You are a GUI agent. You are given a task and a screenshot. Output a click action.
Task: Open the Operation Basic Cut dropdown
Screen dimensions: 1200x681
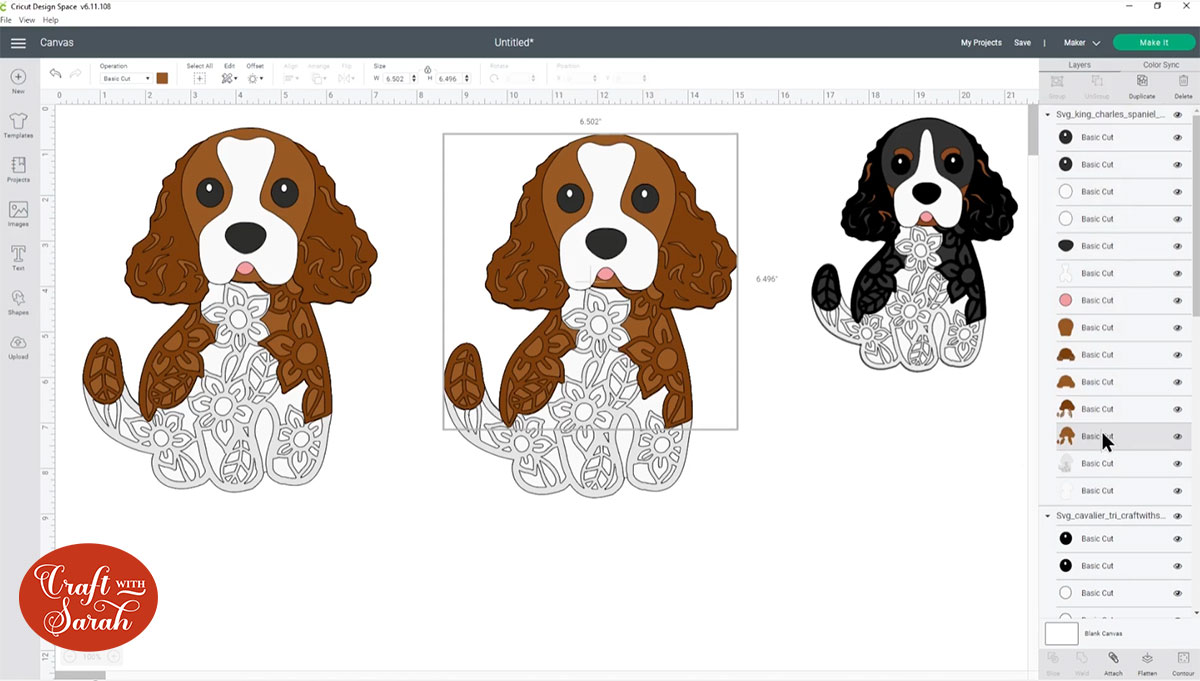tap(126, 78)
